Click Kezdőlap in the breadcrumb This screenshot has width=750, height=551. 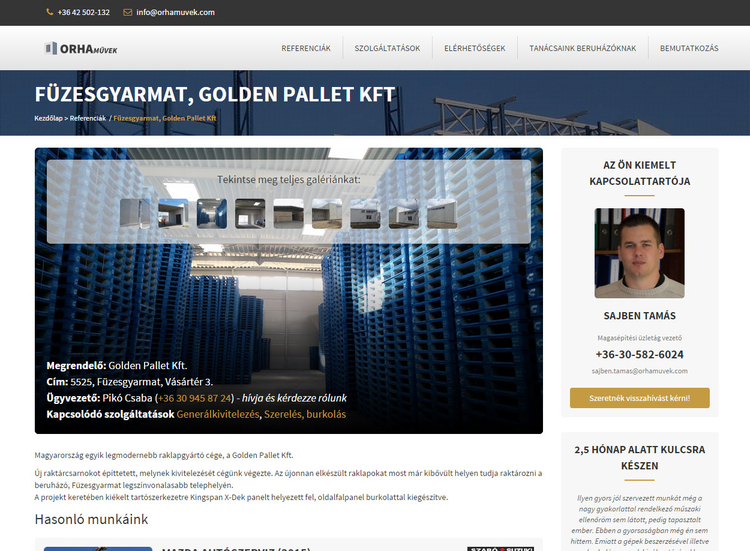[x=49, y=118]
